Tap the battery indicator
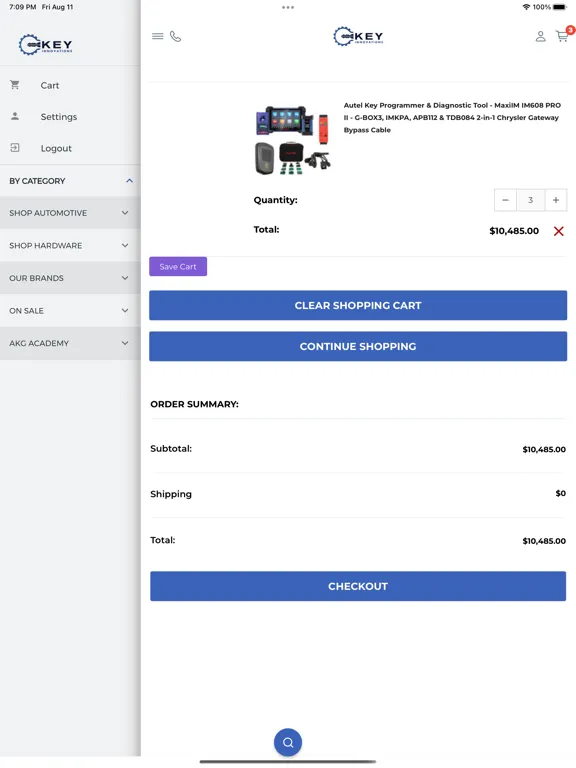The image size is (576, 768). click(559, 7)
